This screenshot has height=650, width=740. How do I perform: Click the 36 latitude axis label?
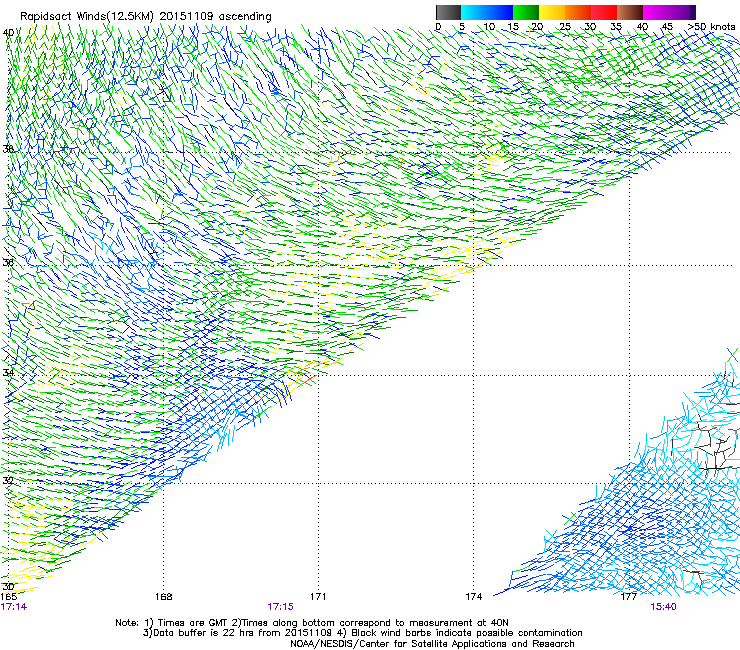pyautogui.click(x=8, y=262)
